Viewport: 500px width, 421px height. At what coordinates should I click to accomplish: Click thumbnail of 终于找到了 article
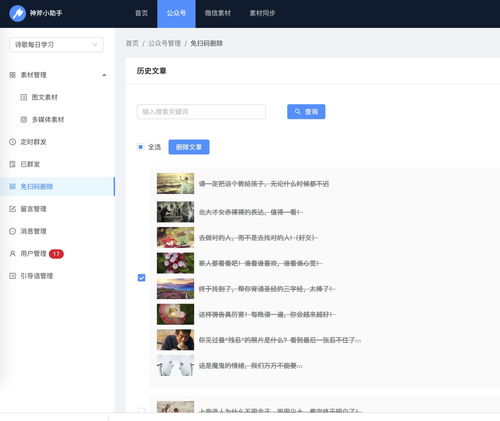click(175, 289)
